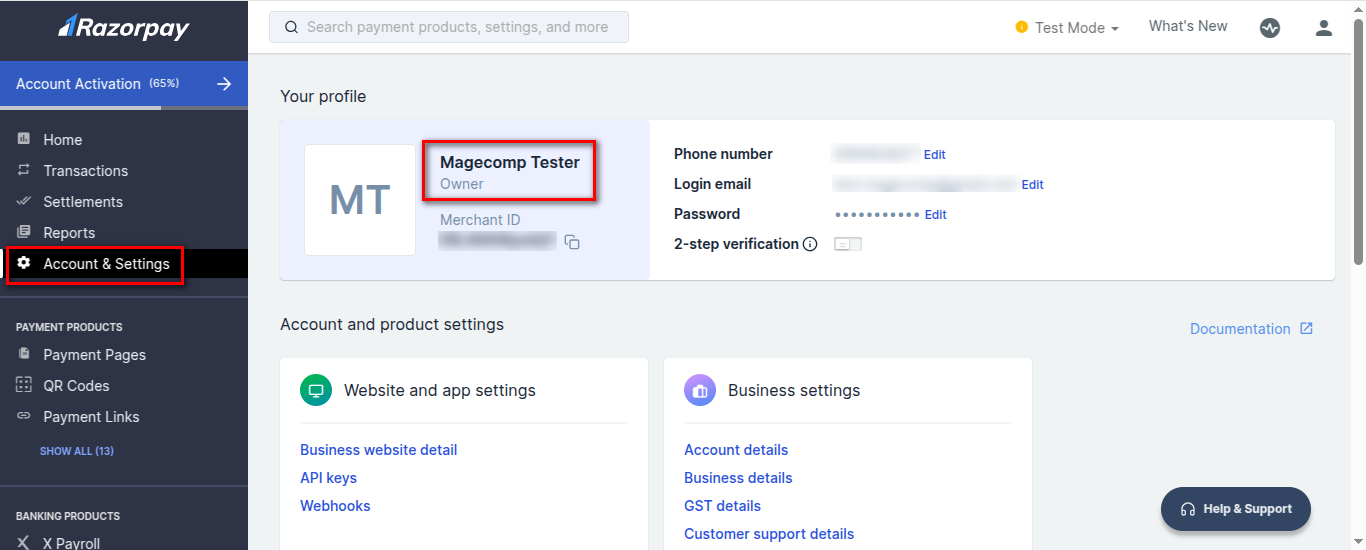Click the search payment products field
The height and width of the screenshot is (550, 1366).
449,27
